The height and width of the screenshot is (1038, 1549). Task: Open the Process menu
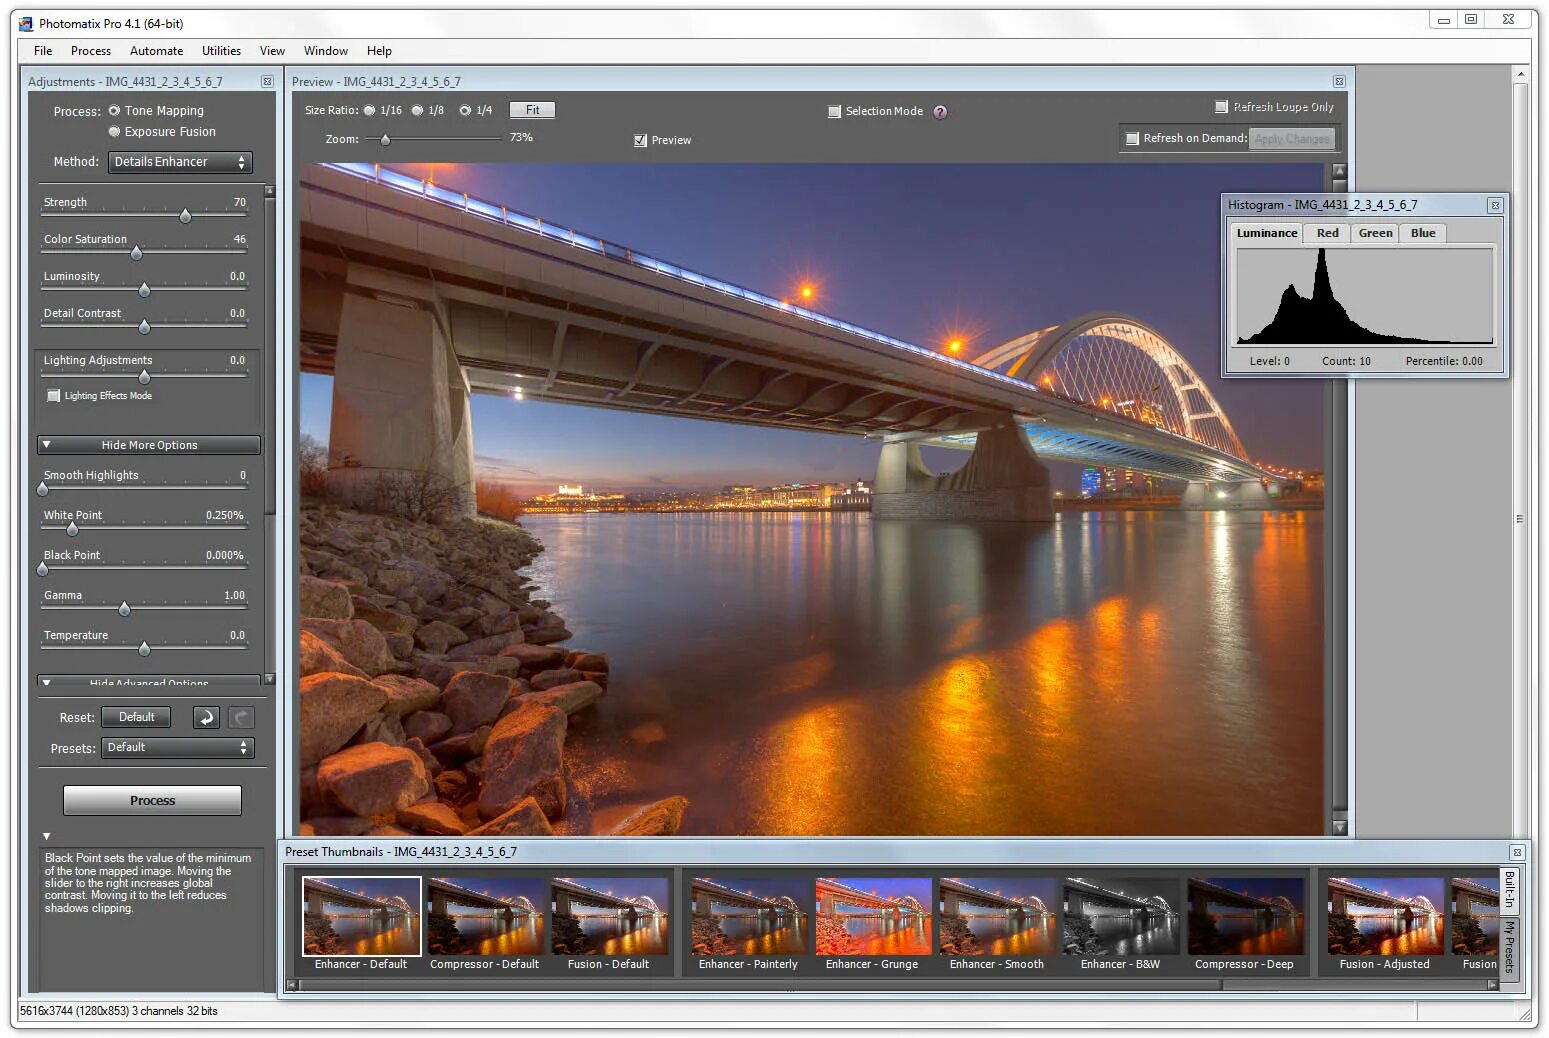point(91,51)
